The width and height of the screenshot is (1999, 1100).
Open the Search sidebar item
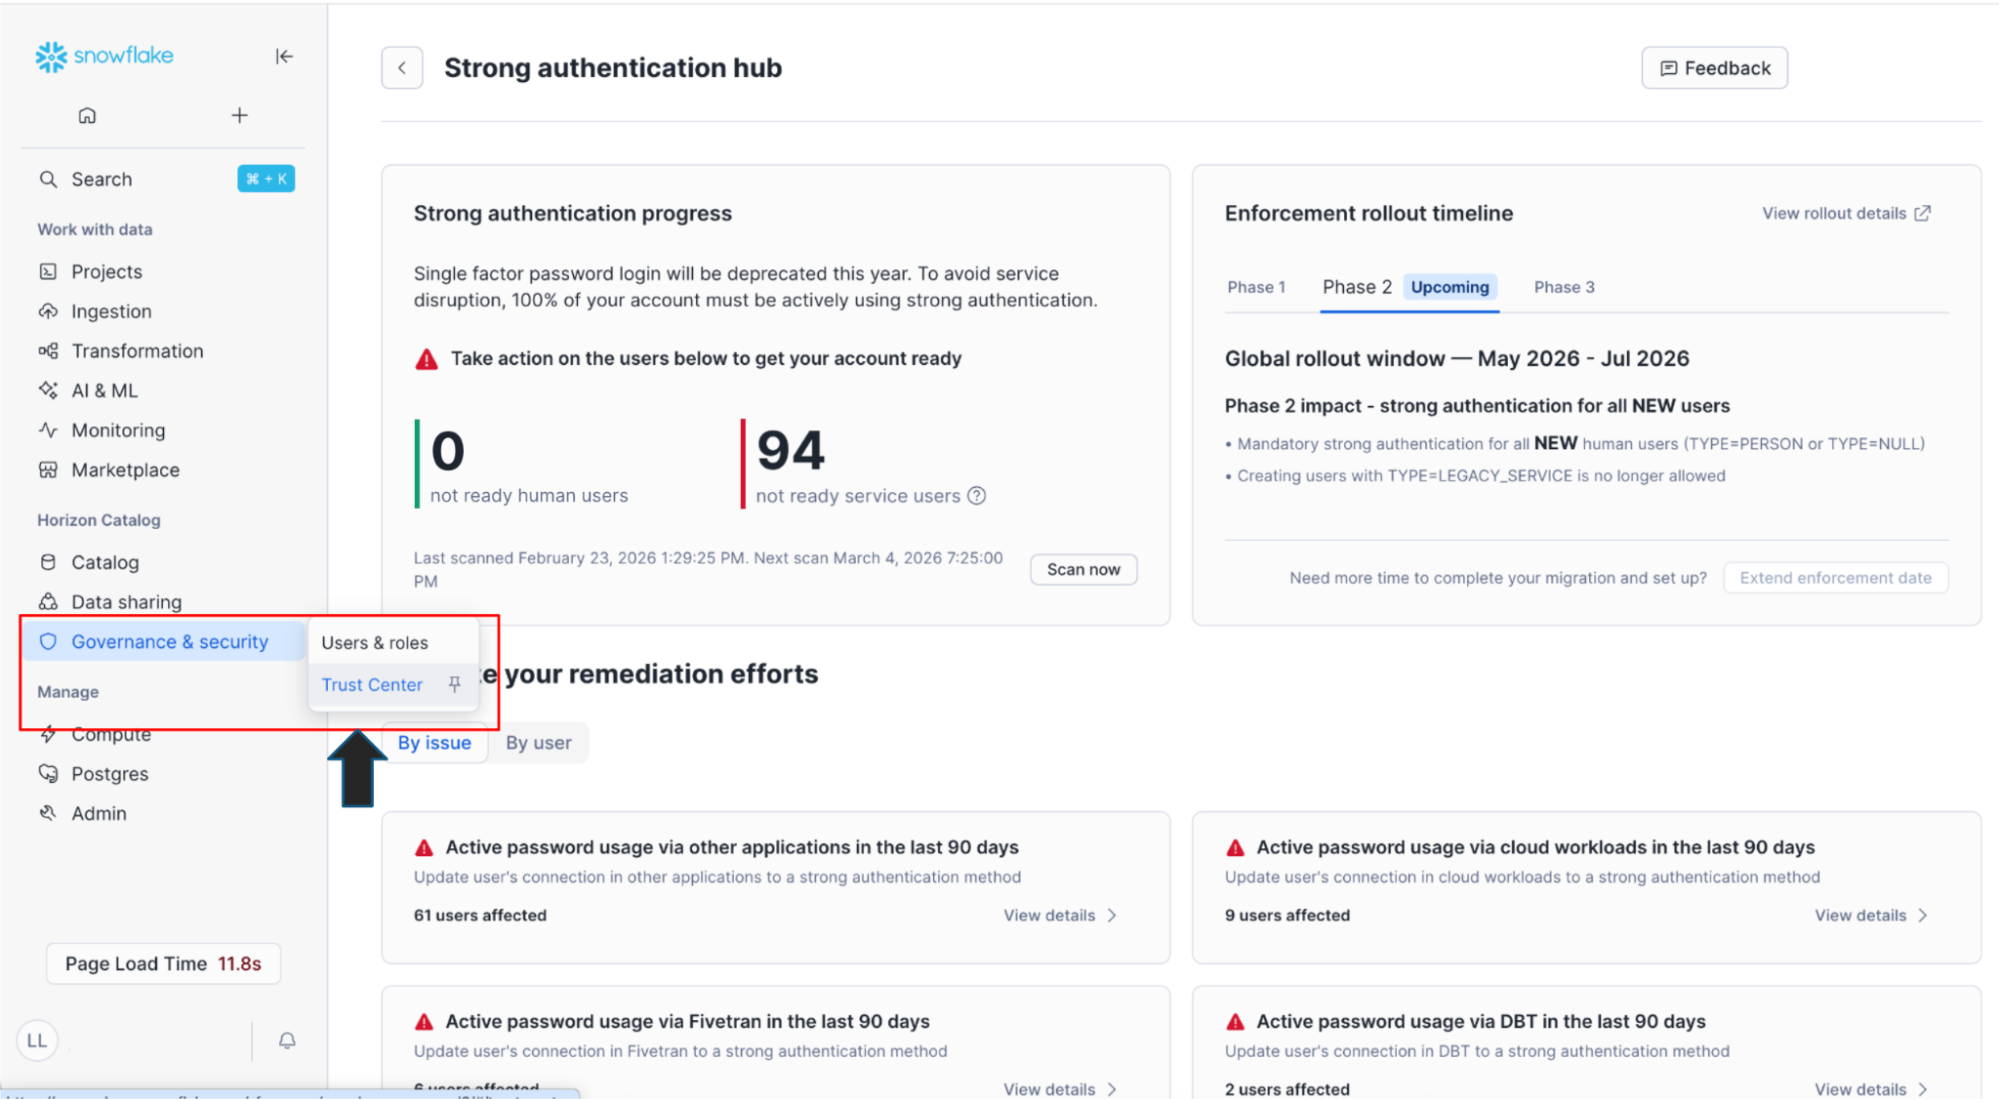[x=101, y=179]
